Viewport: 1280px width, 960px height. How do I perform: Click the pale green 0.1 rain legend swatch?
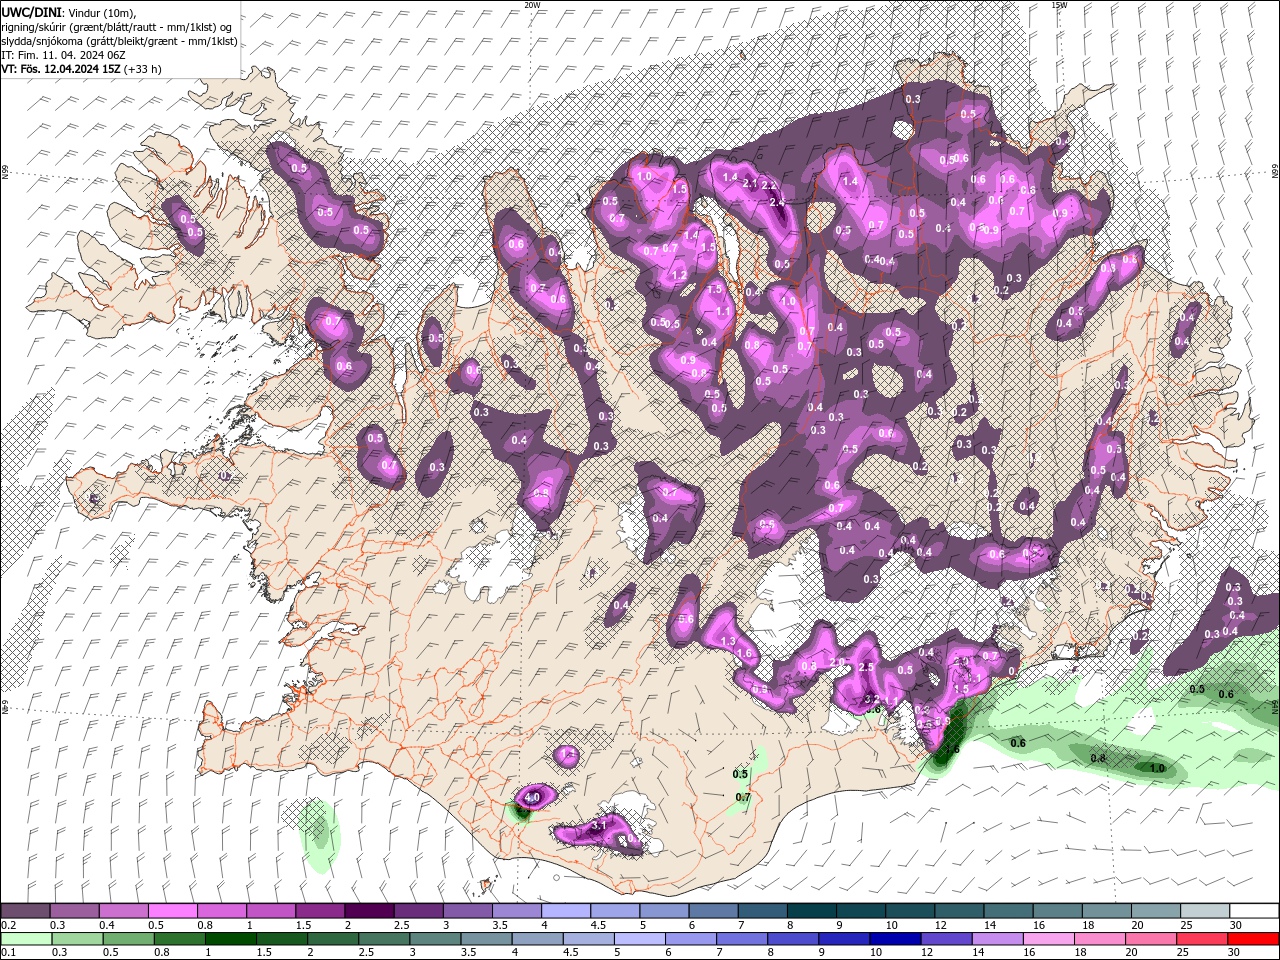pos(25,938)
